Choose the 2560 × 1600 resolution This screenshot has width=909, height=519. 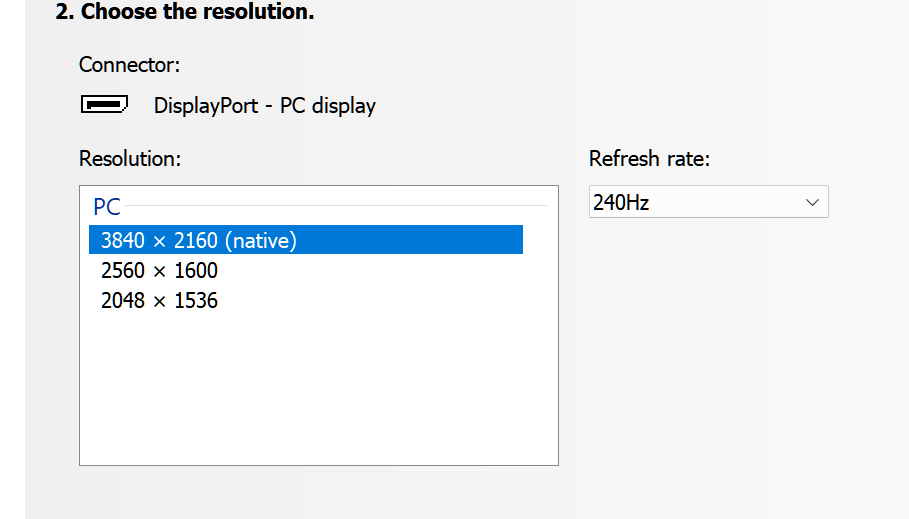(159, 270)
